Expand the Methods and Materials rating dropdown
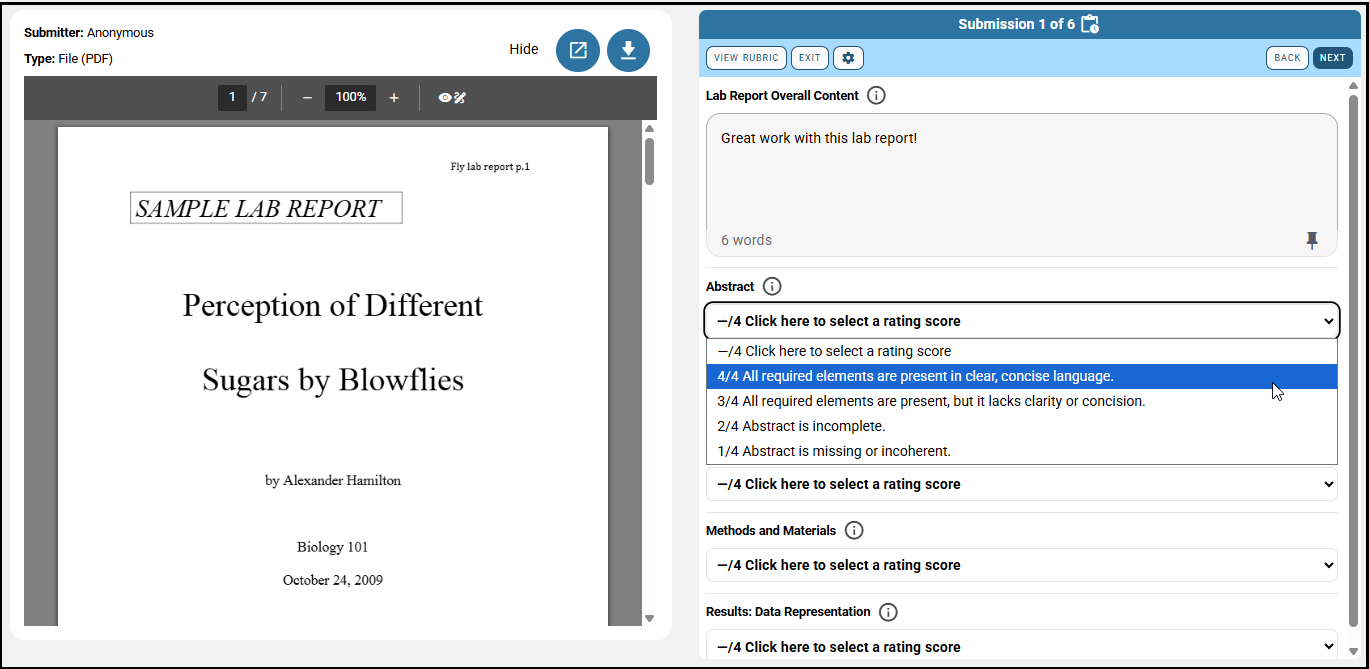The width and height of the screenshot is (1369, 669). tap(1022, 565)
